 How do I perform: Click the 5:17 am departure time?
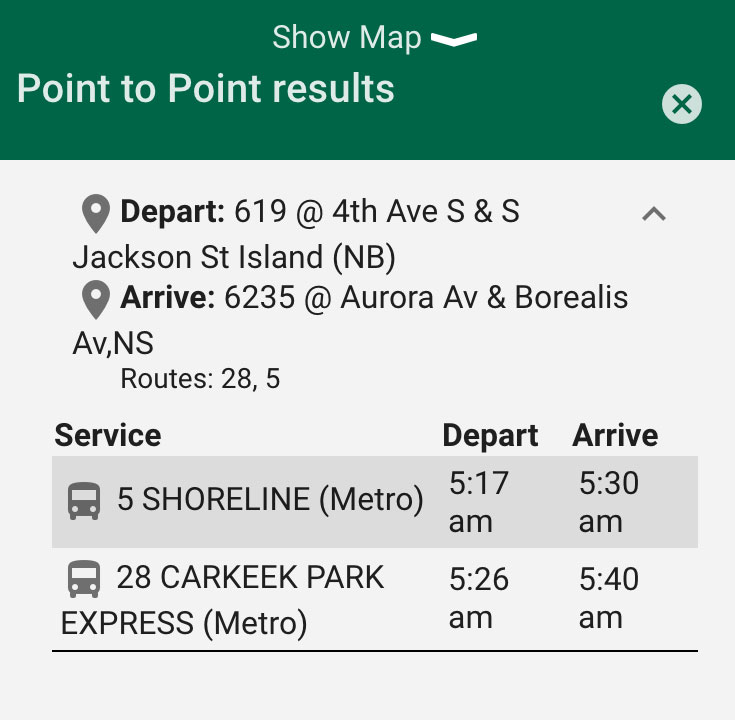pos(479,502)
